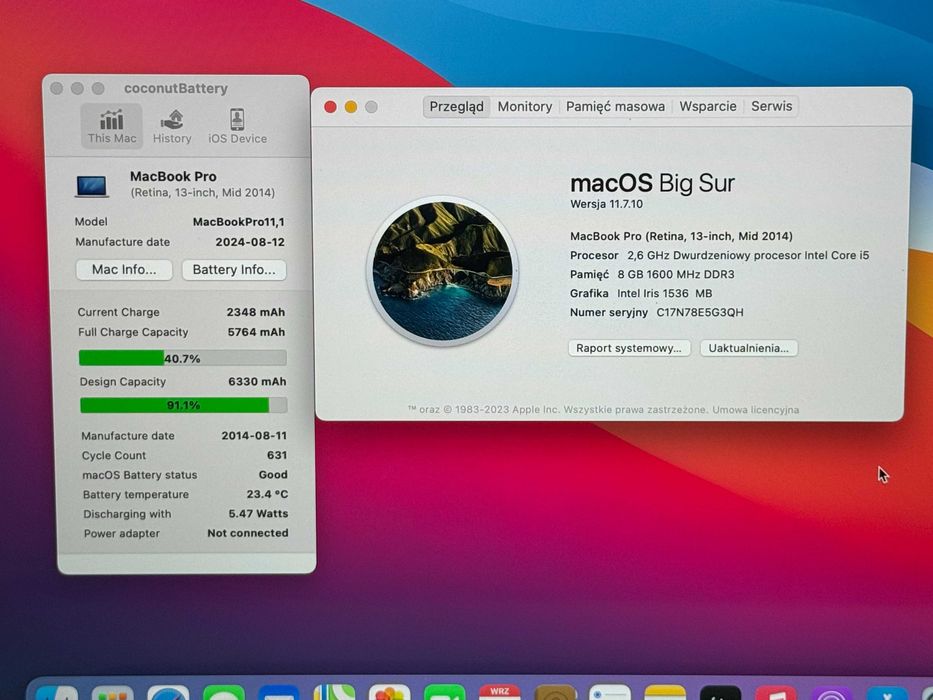Click the macOS Big Sur heading
Image resolution: width=933 pixels, height=700 pixels.
coord(653,183)
